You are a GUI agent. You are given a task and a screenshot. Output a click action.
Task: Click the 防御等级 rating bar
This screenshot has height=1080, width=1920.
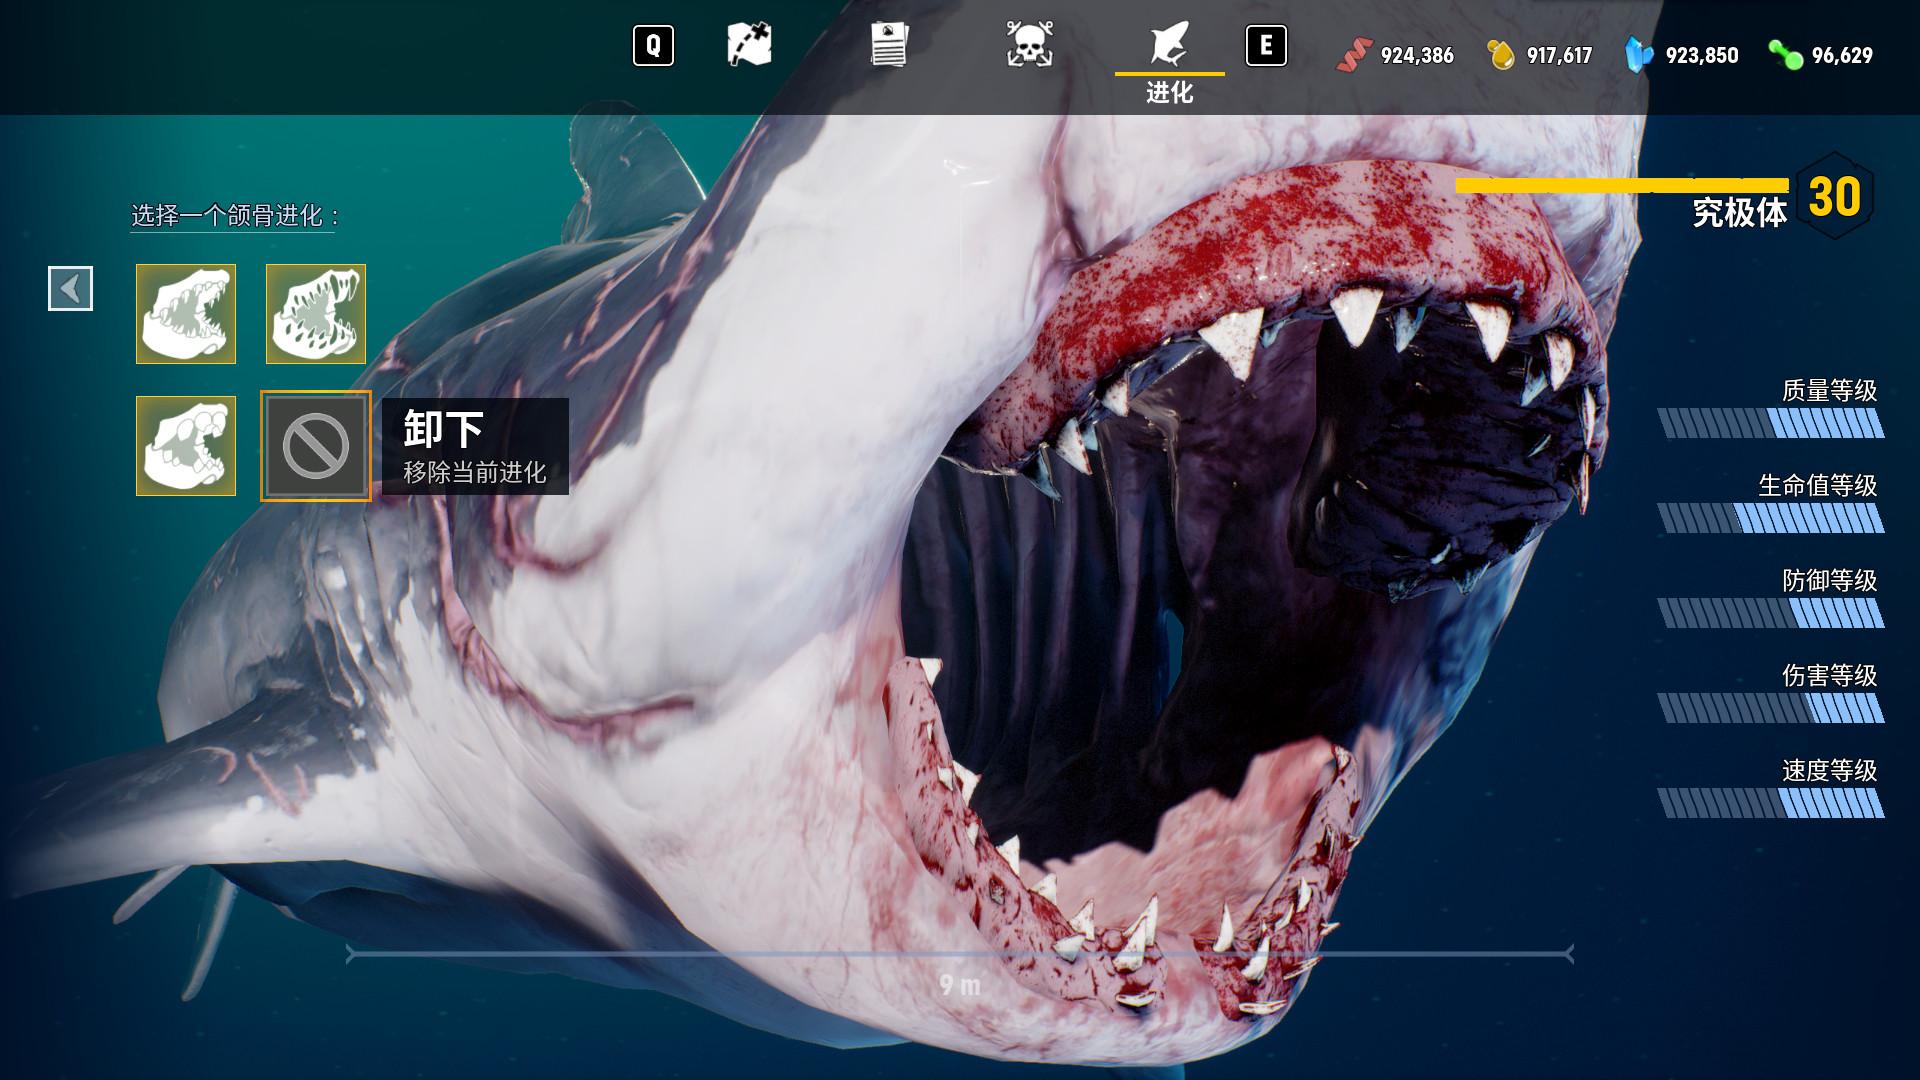click(x=1771, y=613)
